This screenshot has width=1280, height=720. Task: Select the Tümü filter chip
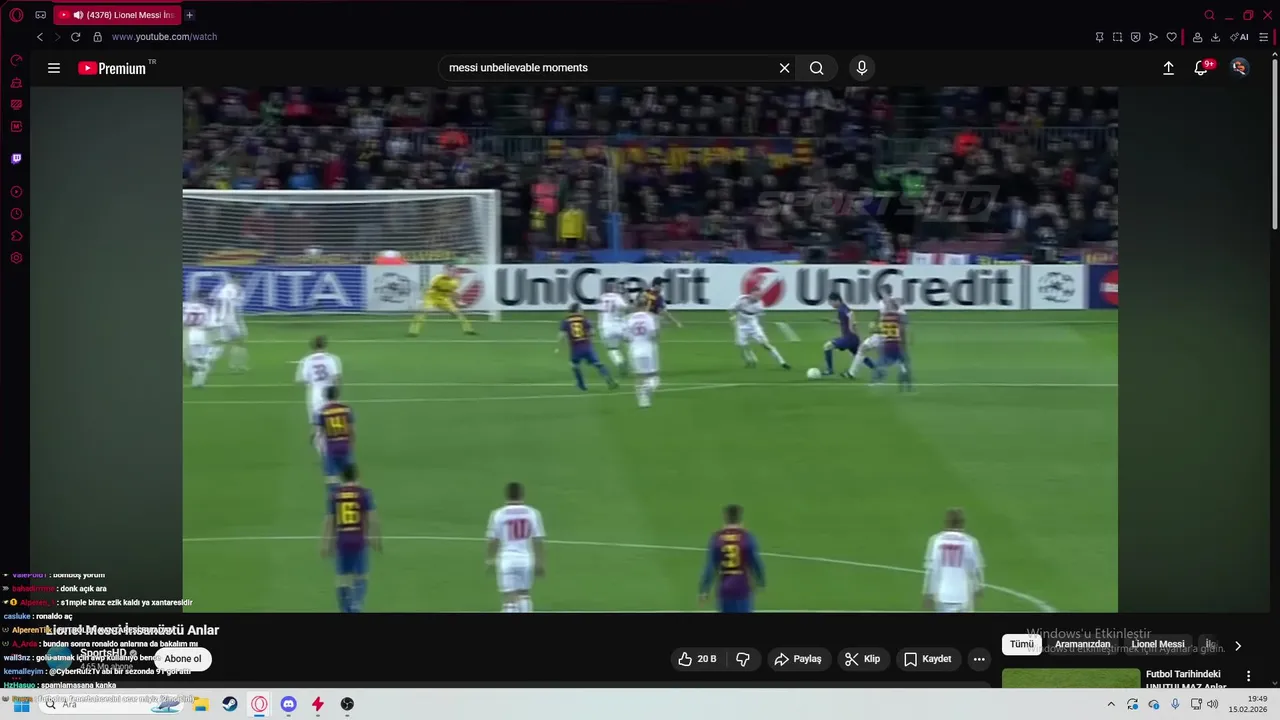[1021, 645]
